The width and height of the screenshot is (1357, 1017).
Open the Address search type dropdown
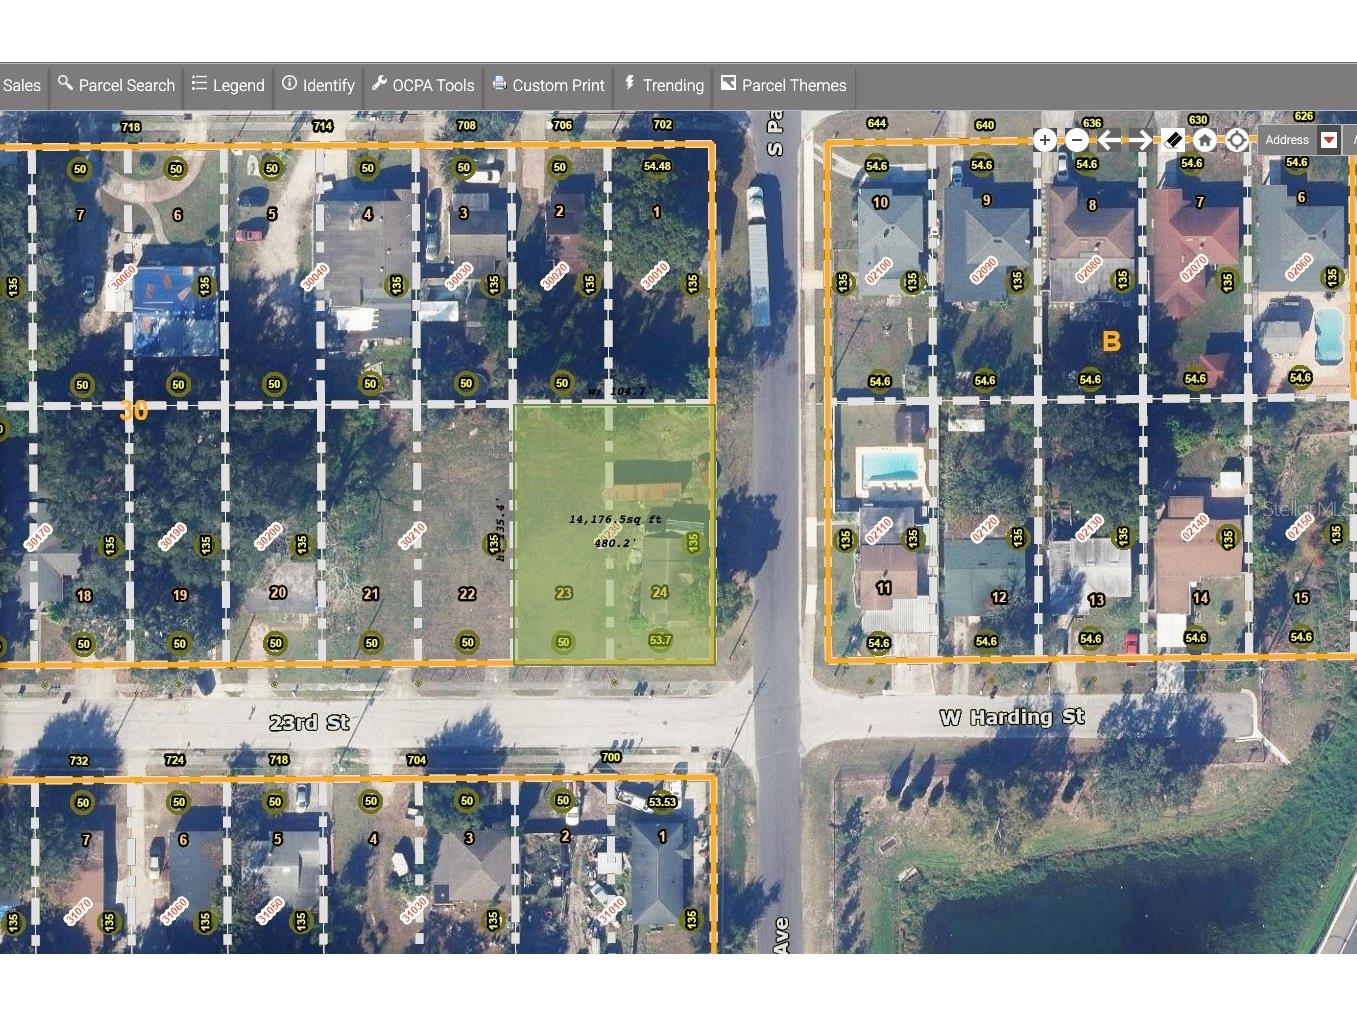[1328, 140]
